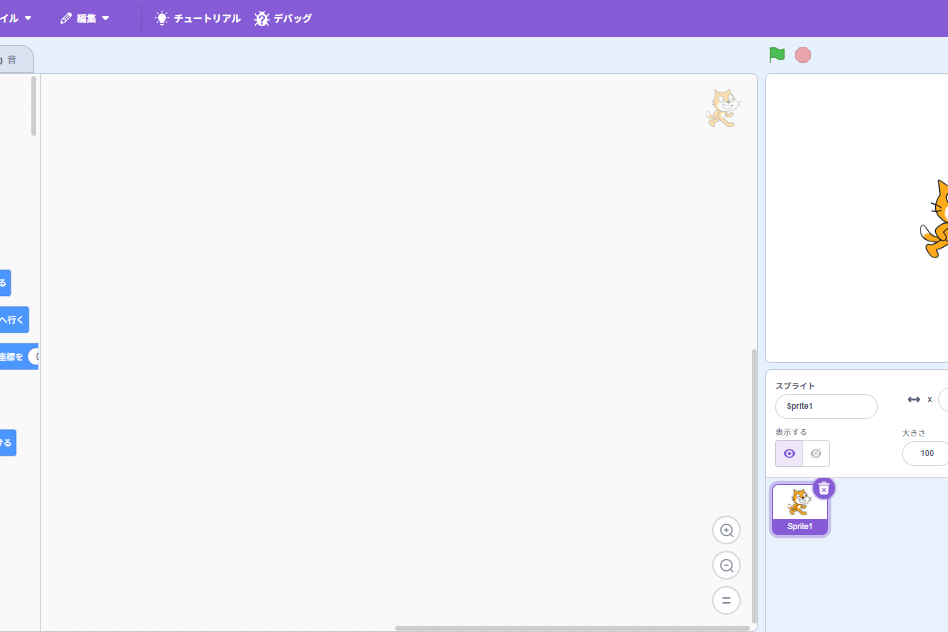Click the 大きさ size field showing 100
The height and width of the screenshot is (632, 948).
(926, 454)
